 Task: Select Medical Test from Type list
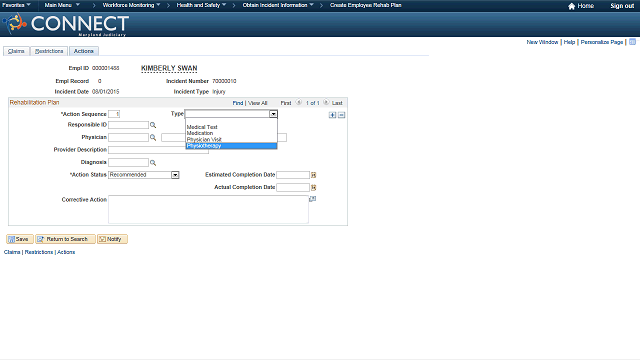[x=231, y=127]
